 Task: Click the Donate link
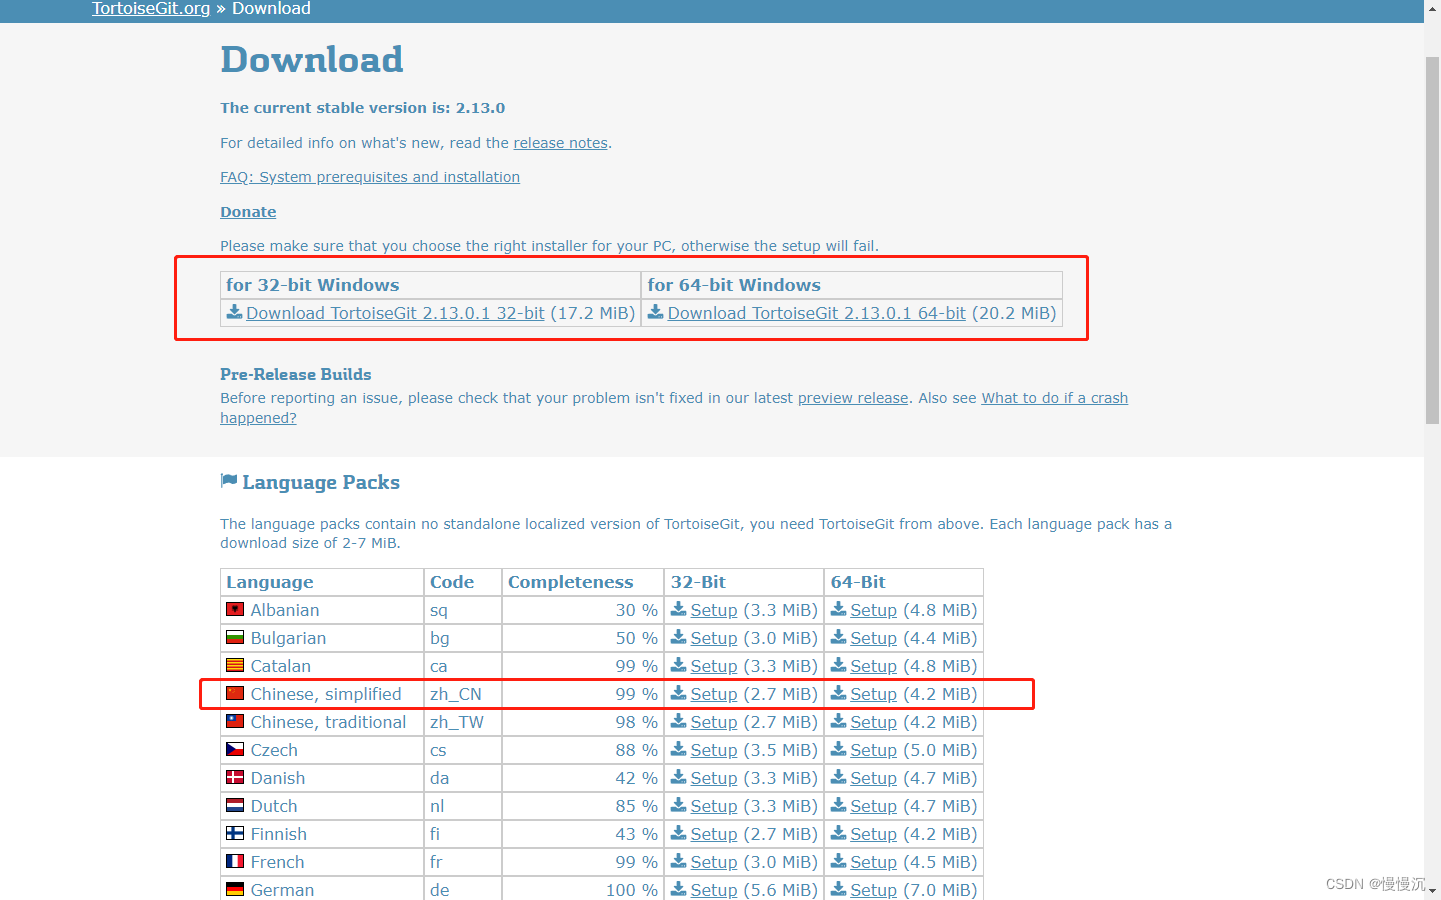[x=248, y=212]
